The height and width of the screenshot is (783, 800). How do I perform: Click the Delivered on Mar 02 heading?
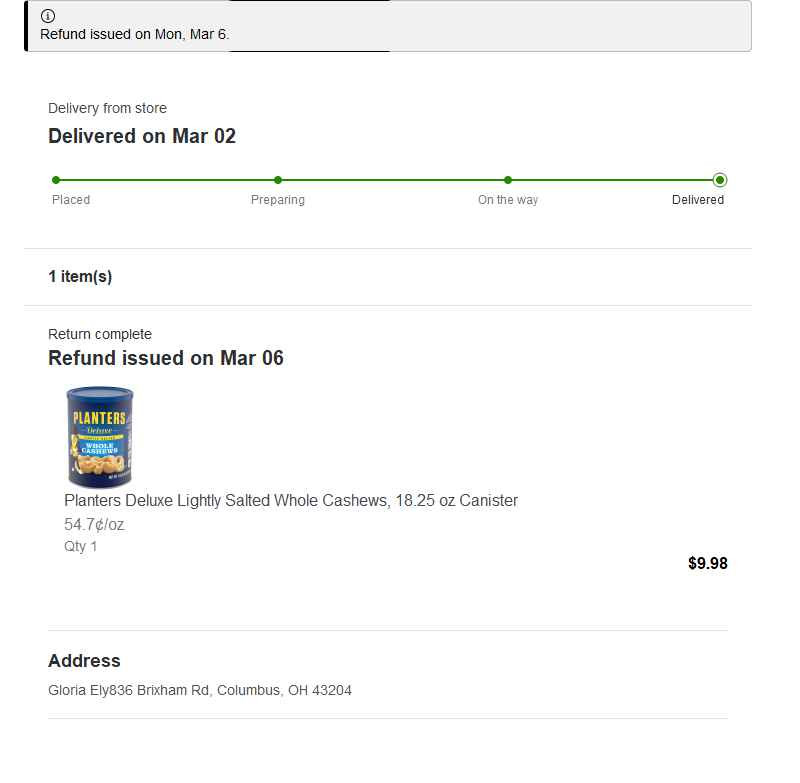pos(142,136)
